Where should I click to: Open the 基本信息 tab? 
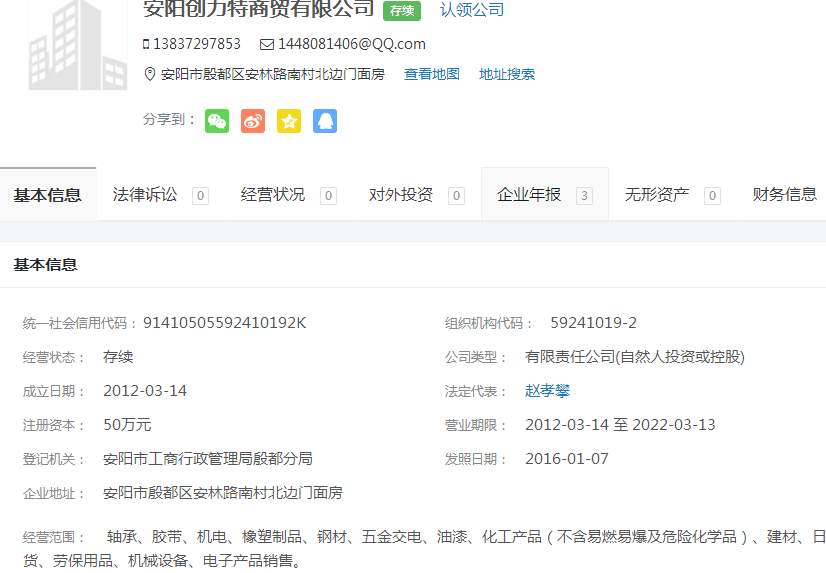click(47, 195)
